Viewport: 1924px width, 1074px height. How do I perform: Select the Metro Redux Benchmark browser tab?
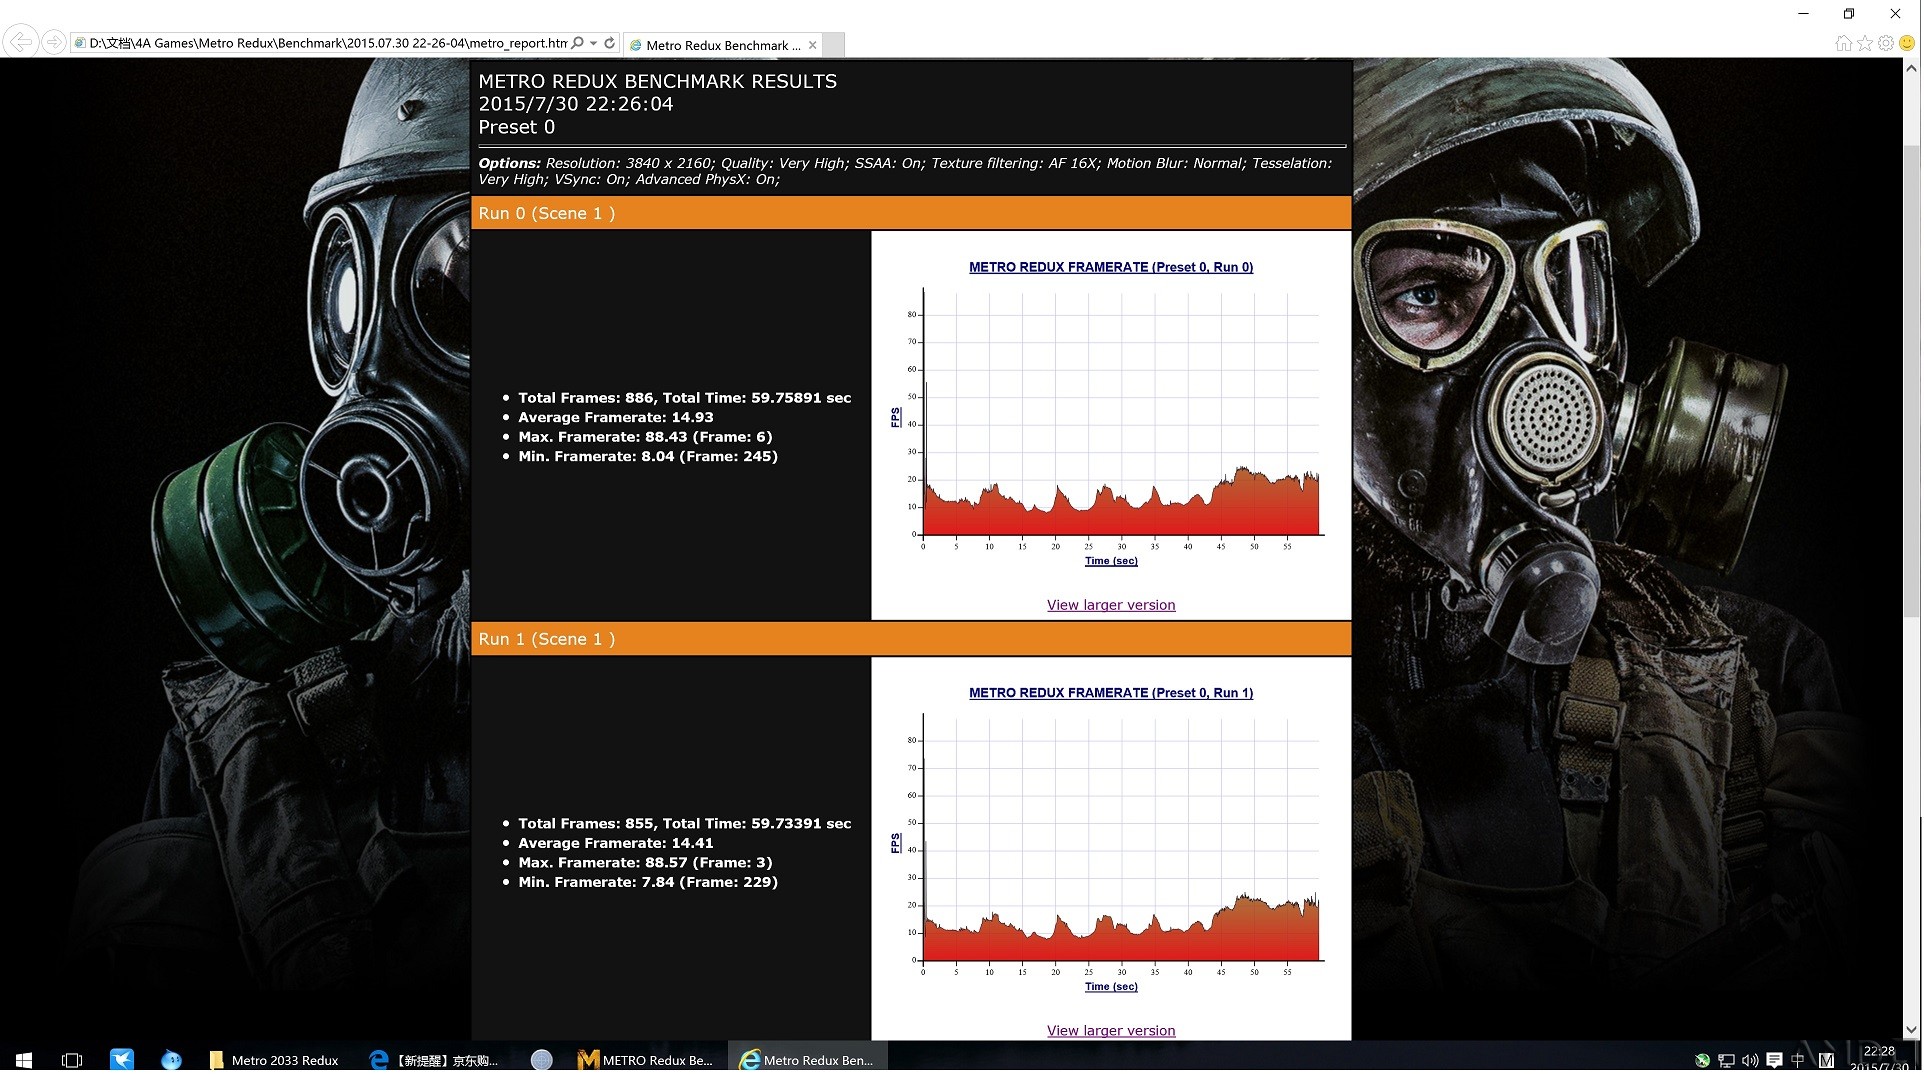pyautogui.click(x=722, y=45)
